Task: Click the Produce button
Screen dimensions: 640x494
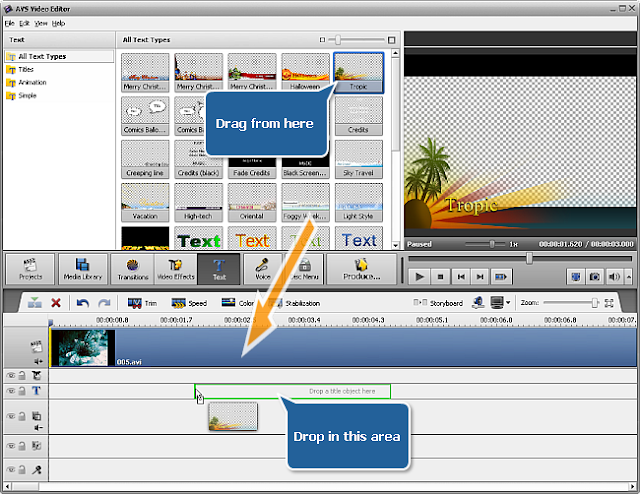Action: tap(361, 269)
